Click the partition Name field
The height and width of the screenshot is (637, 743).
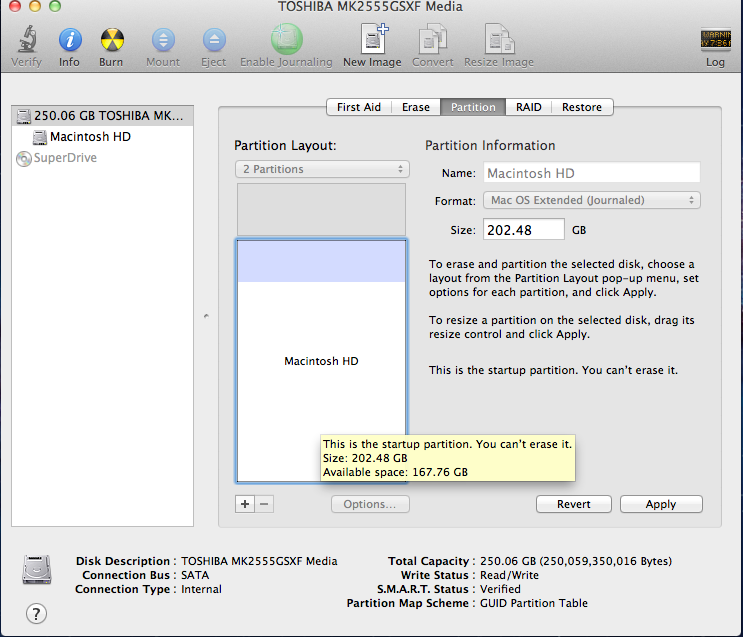[x=591, y=173]
